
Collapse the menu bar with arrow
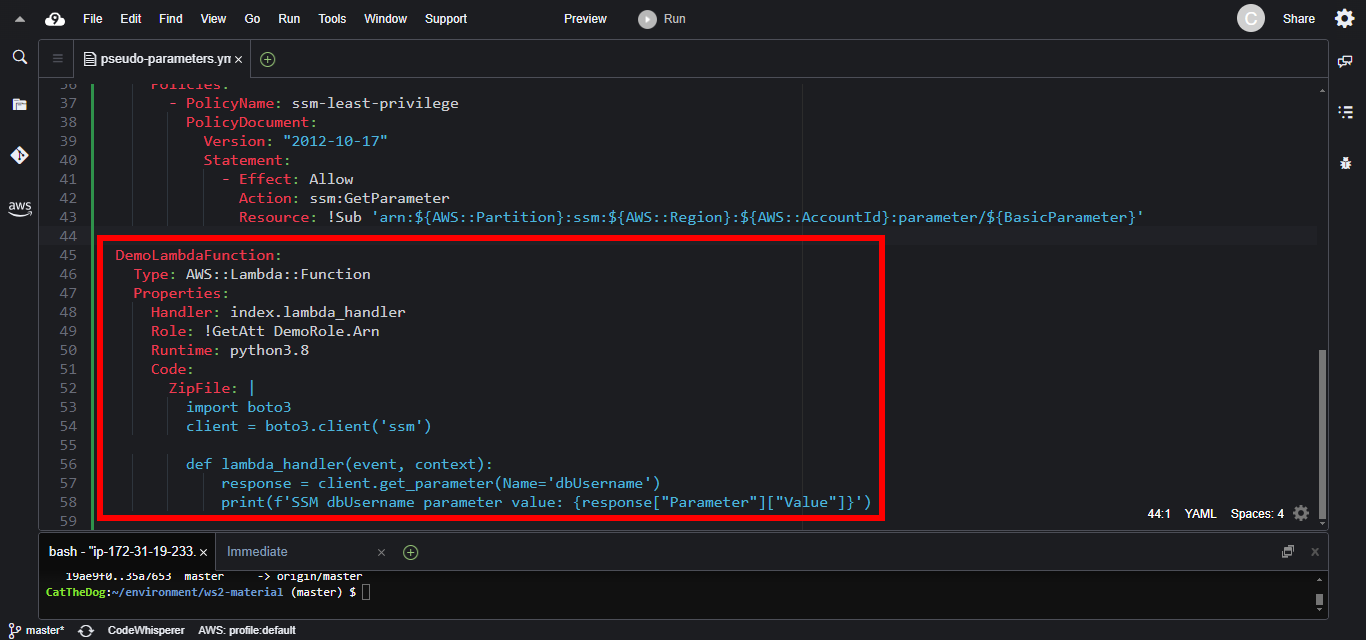[x=19, y=19]
